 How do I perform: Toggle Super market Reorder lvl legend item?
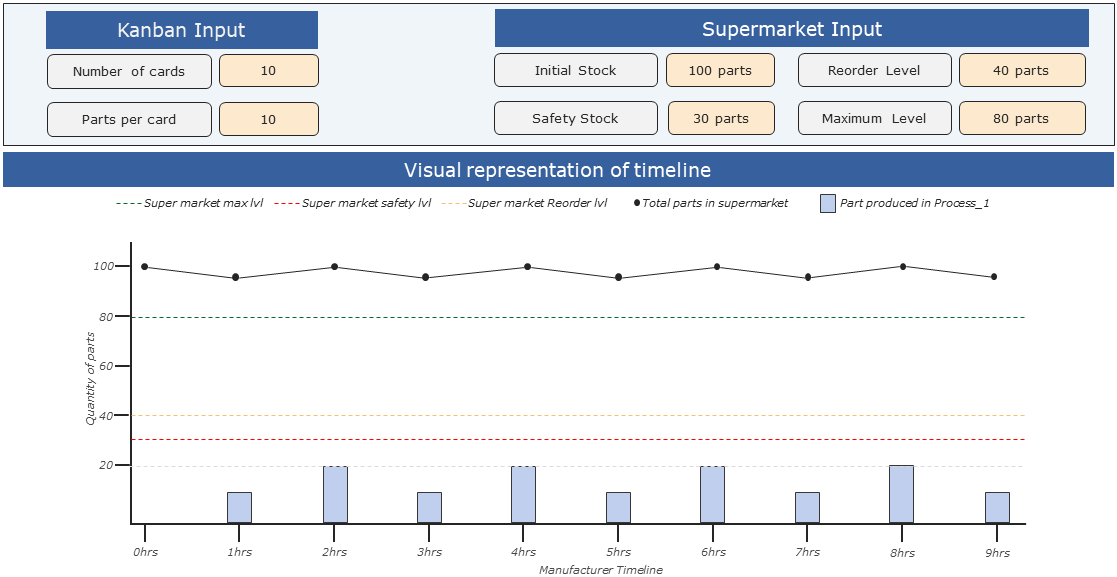point(524,203)
